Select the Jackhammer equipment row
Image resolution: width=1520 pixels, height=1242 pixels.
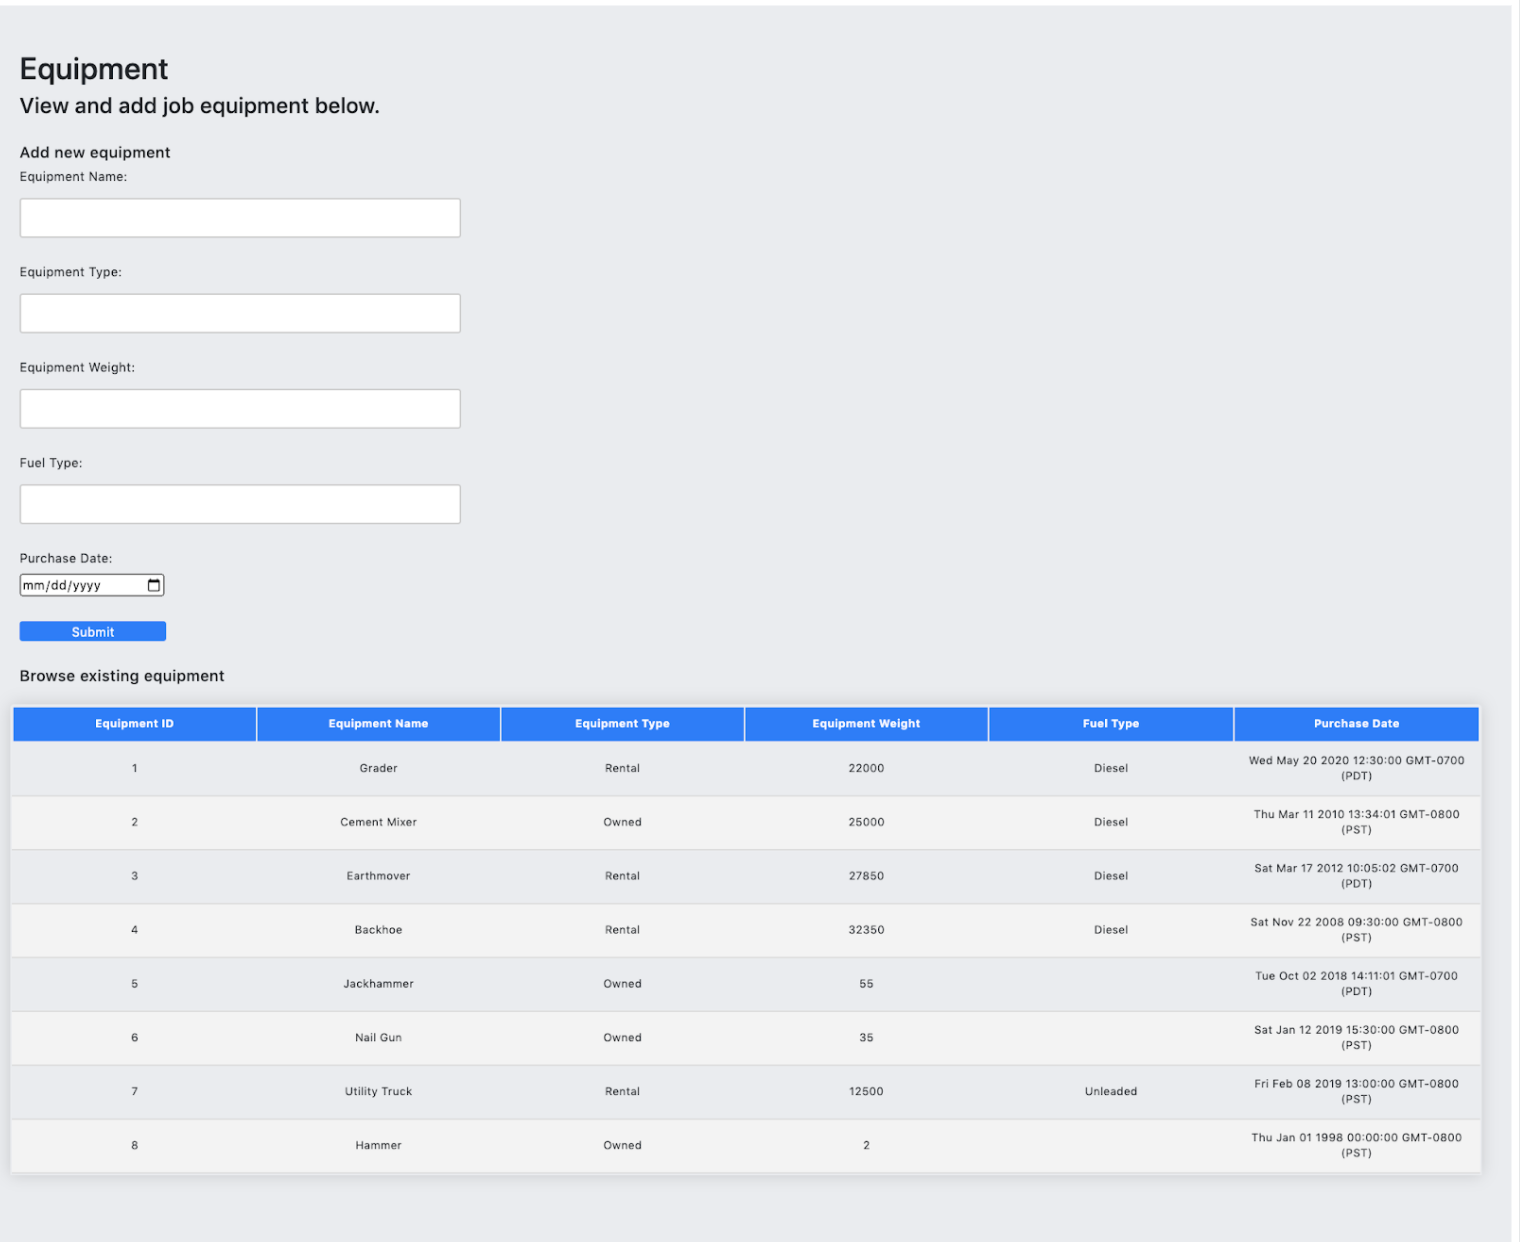point(622,983)
